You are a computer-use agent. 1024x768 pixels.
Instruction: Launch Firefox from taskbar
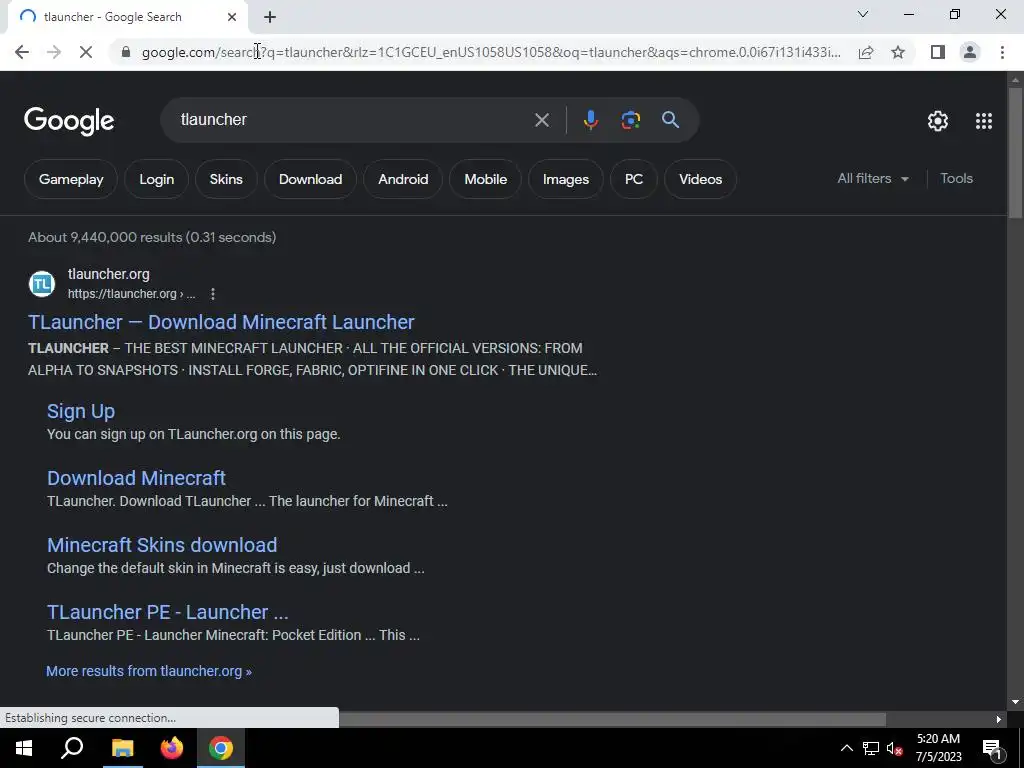coord(172,748)
